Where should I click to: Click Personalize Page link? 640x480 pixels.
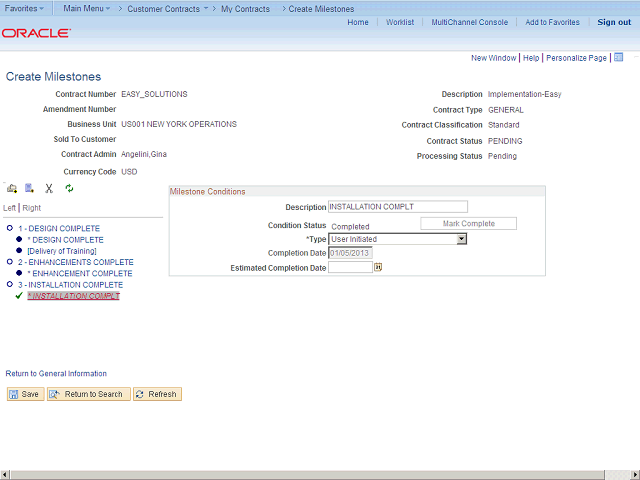pyautogui.click(x=576, y=58)
